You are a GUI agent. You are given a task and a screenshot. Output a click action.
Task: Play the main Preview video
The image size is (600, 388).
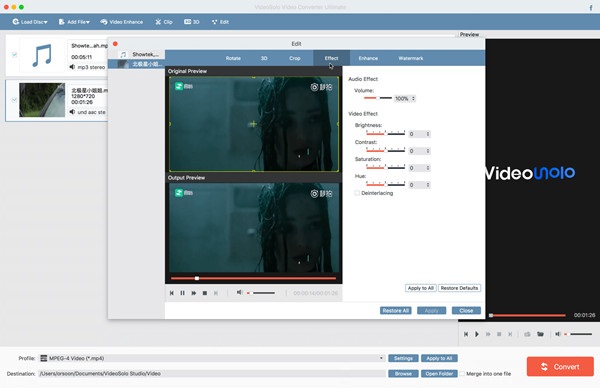click(477, 334)
